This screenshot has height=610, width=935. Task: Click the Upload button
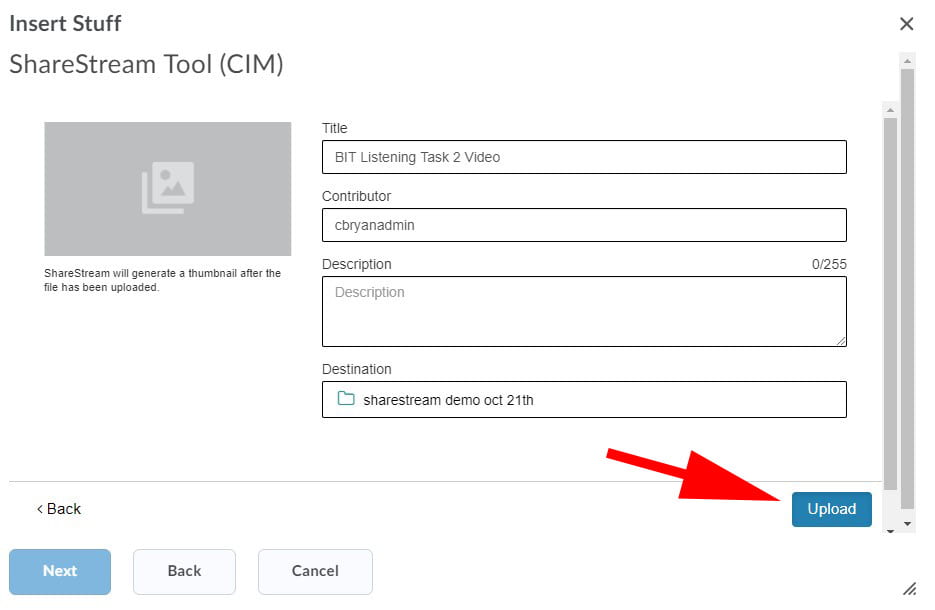click(831, 509)
